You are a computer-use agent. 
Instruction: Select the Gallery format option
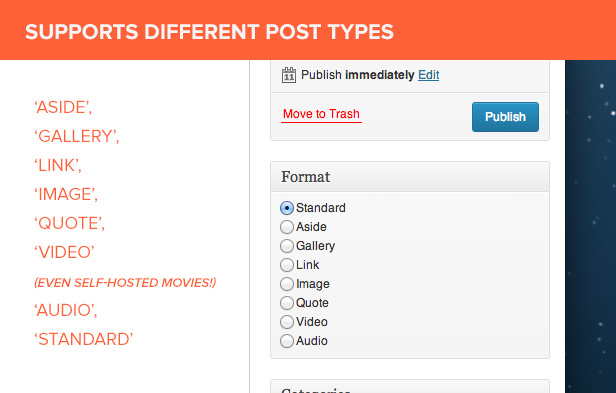tap(287, 246)
